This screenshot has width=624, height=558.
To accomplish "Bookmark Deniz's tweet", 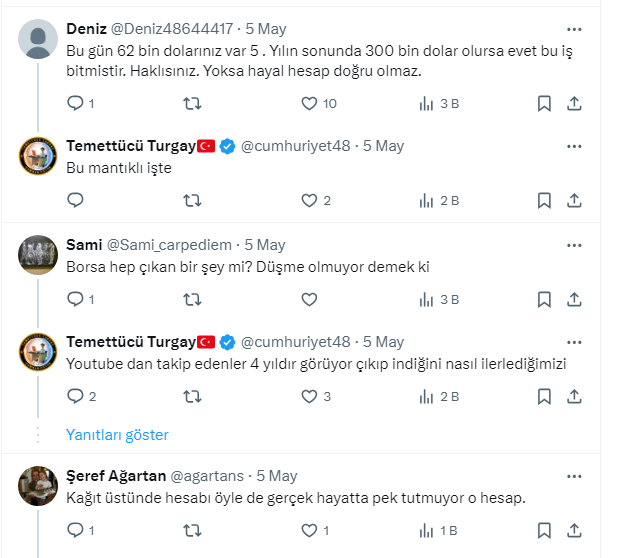I will tap(544, 103).
